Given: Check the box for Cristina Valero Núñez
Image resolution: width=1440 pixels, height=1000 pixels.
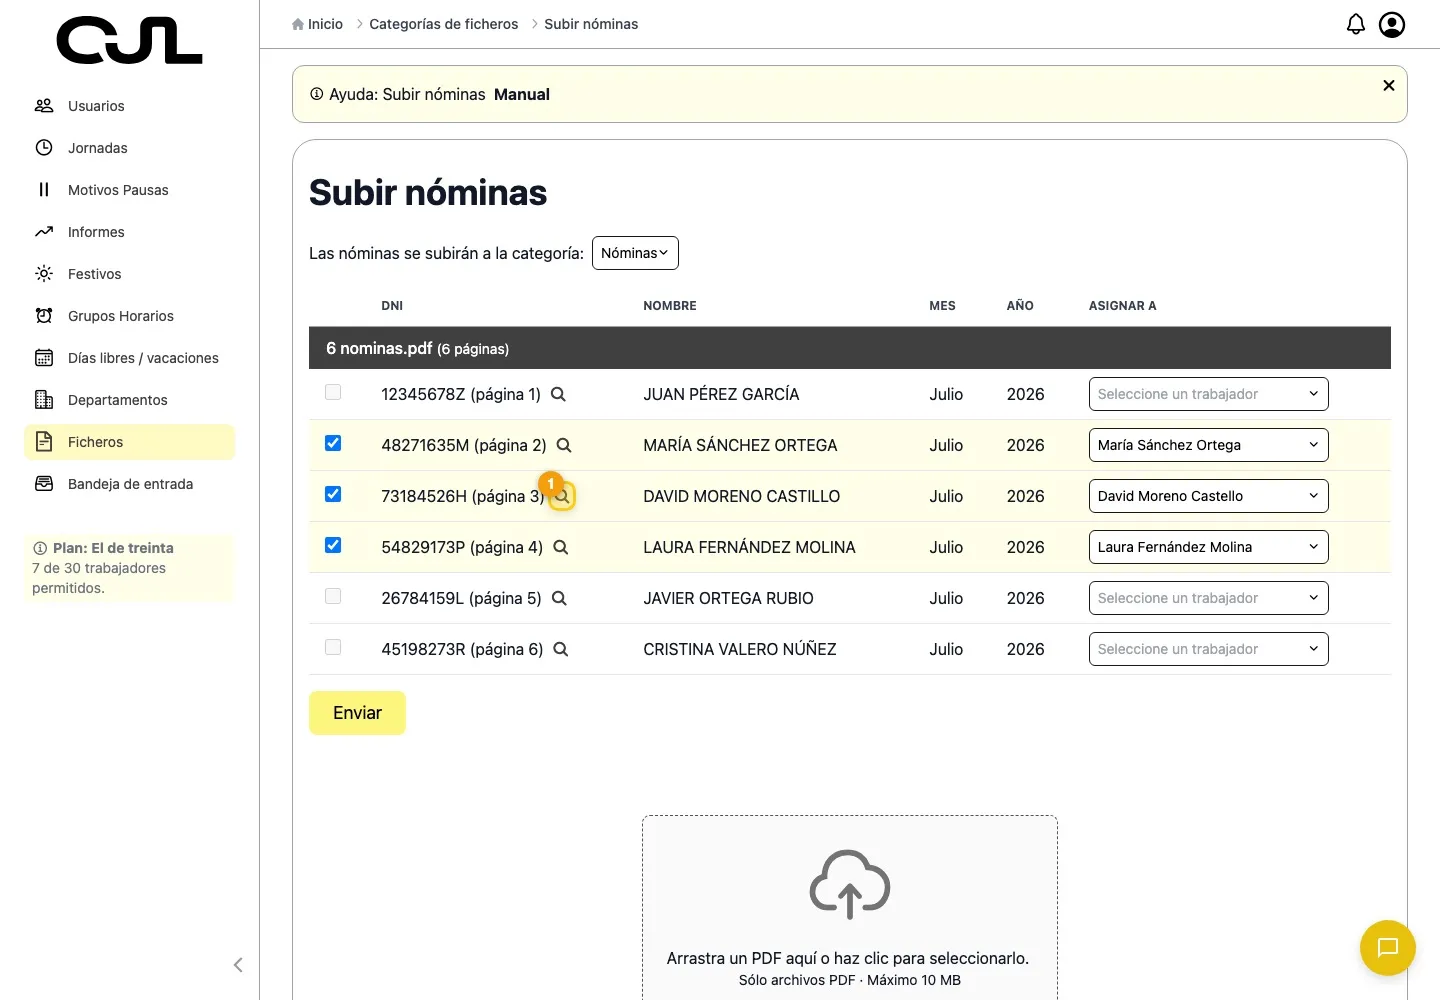Looking at the screenshot, I should [x=333, y=647].
